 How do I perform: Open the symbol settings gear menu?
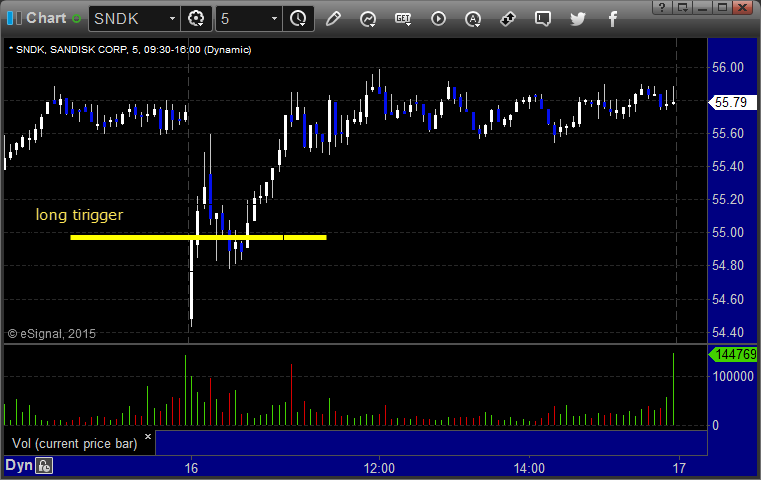(x=196, y=19)
